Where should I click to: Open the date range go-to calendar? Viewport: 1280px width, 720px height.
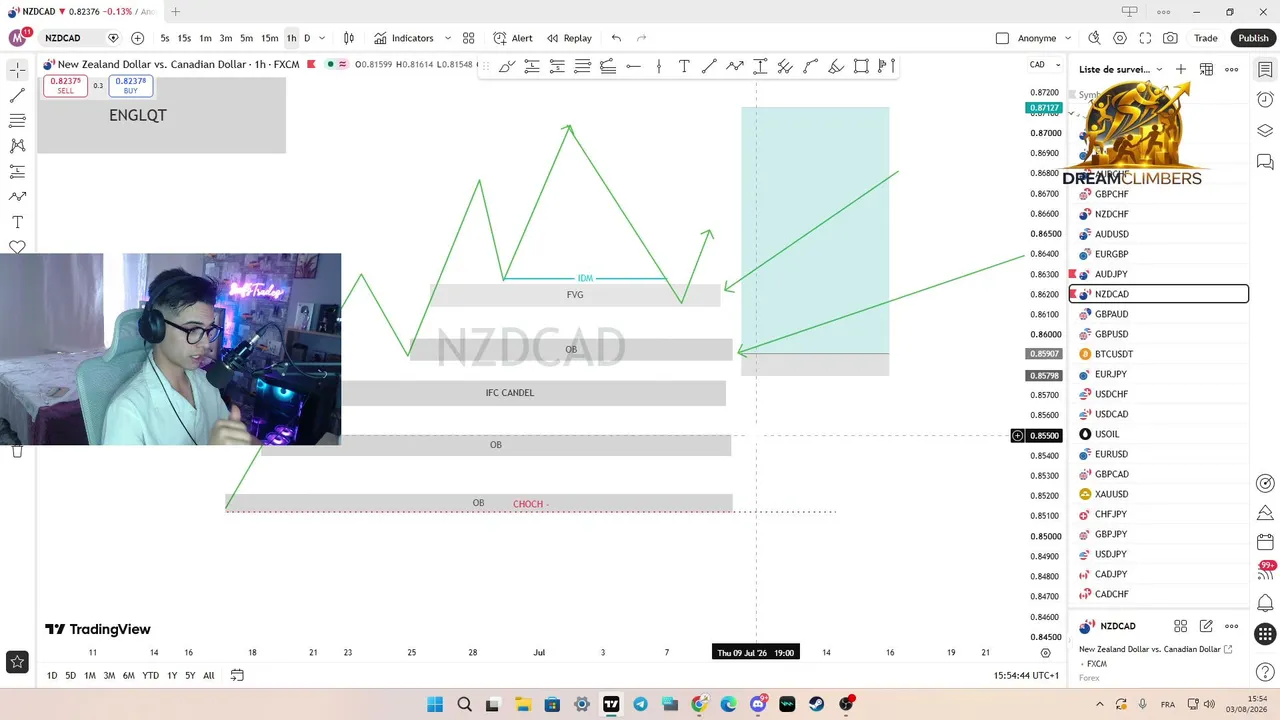click(x=237, y=675)
